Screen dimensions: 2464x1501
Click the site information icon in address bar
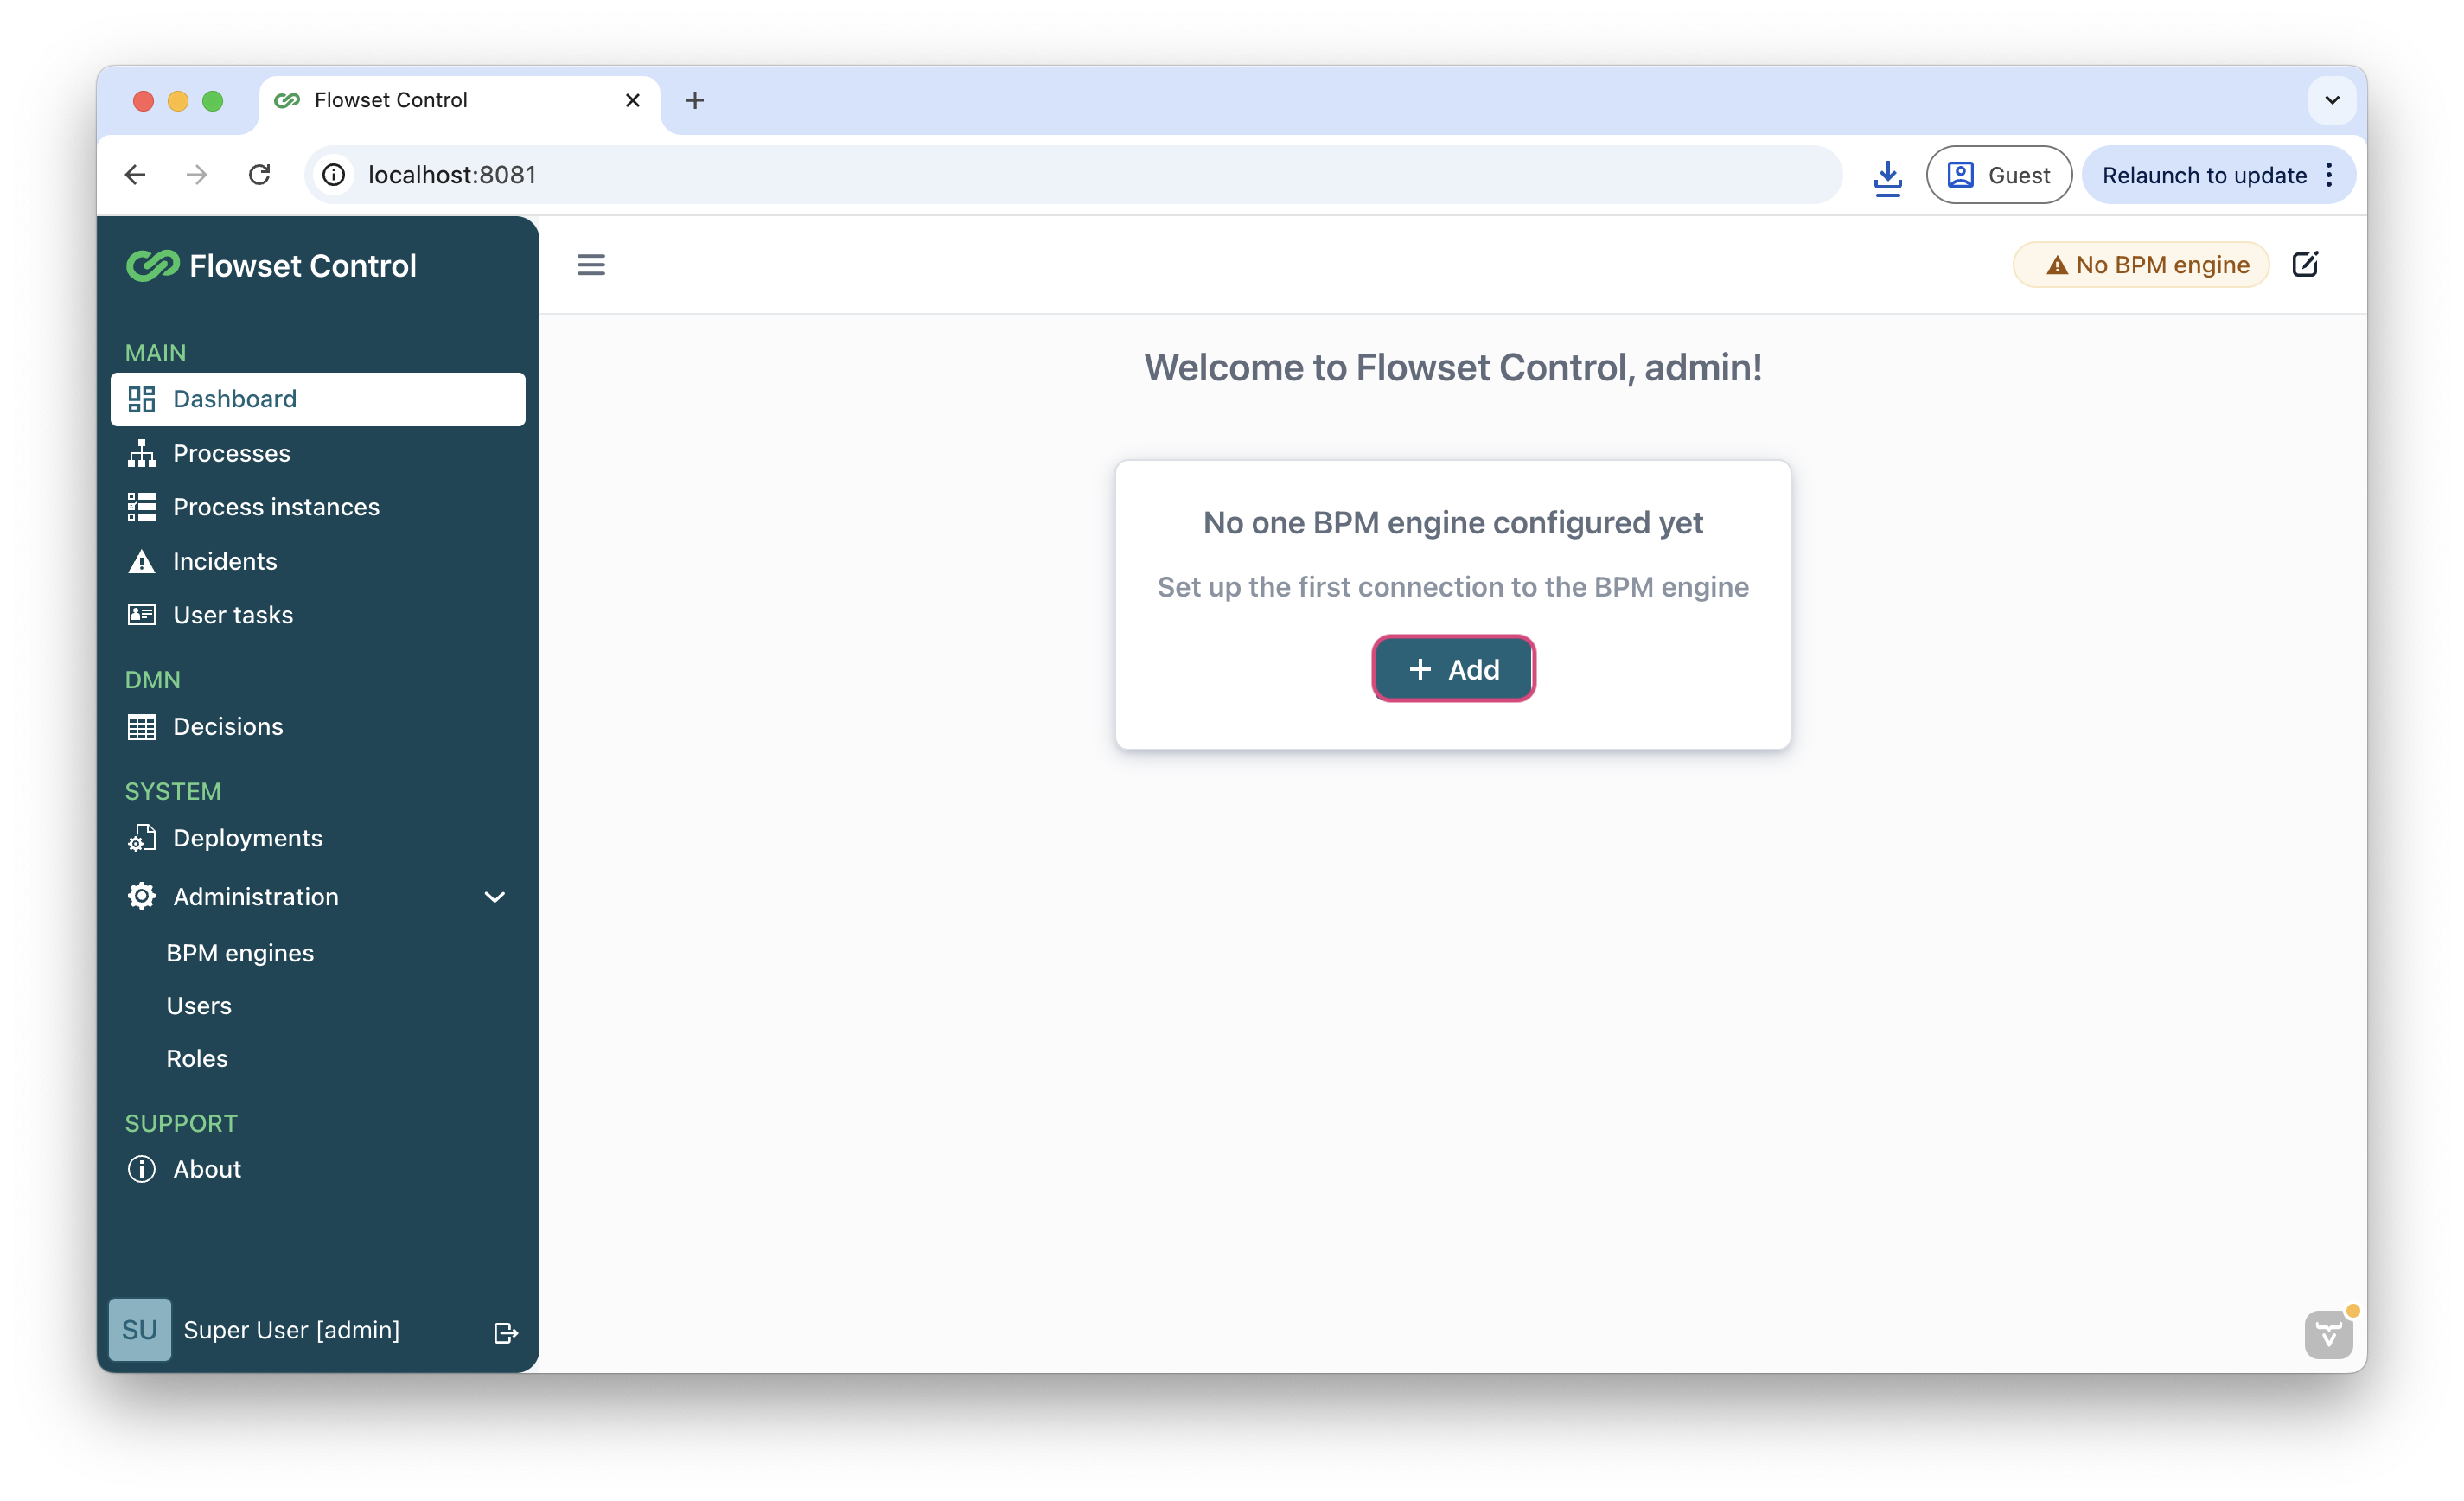[x=334, y=175]
